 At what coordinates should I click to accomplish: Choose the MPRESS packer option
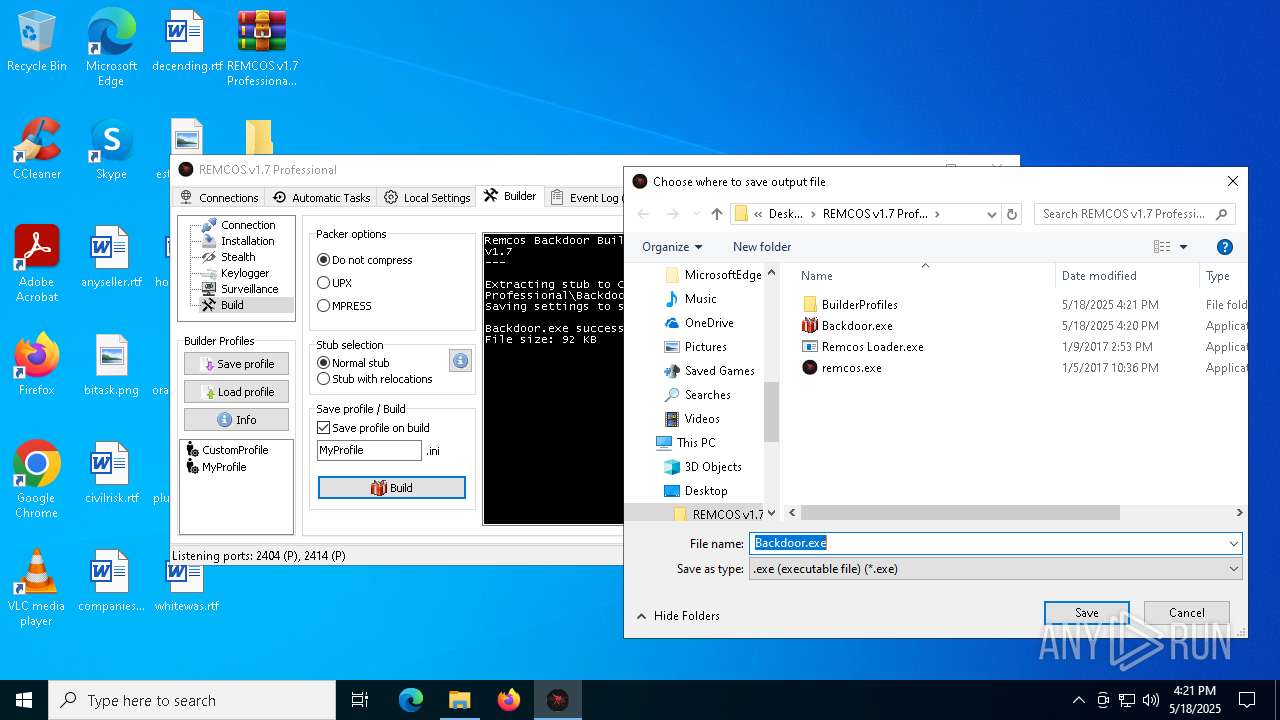[x=344, y=306]
